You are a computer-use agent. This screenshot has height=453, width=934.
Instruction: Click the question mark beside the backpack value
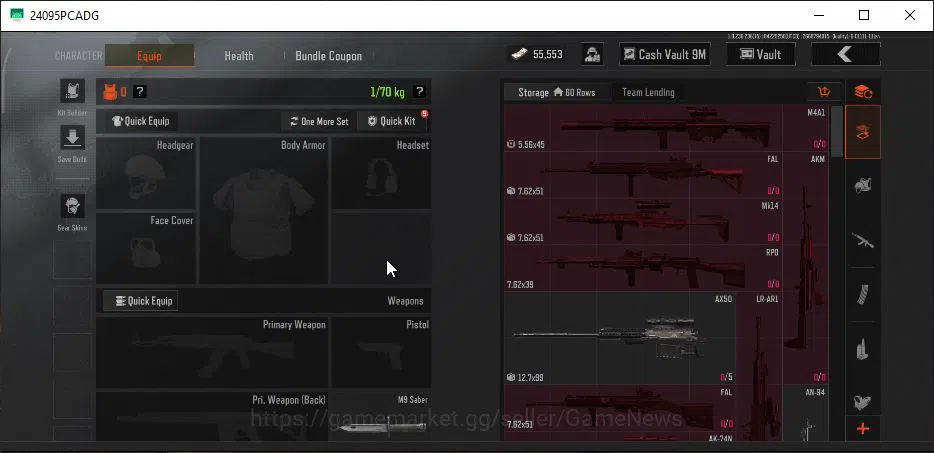139,92
